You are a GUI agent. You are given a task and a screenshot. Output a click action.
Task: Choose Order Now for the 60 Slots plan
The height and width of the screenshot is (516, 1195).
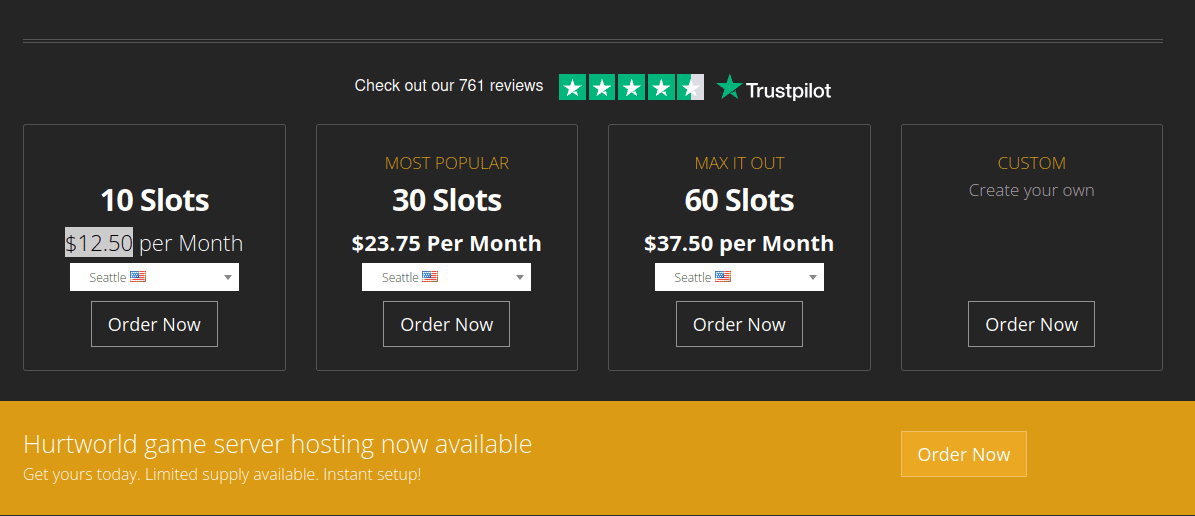739,324
